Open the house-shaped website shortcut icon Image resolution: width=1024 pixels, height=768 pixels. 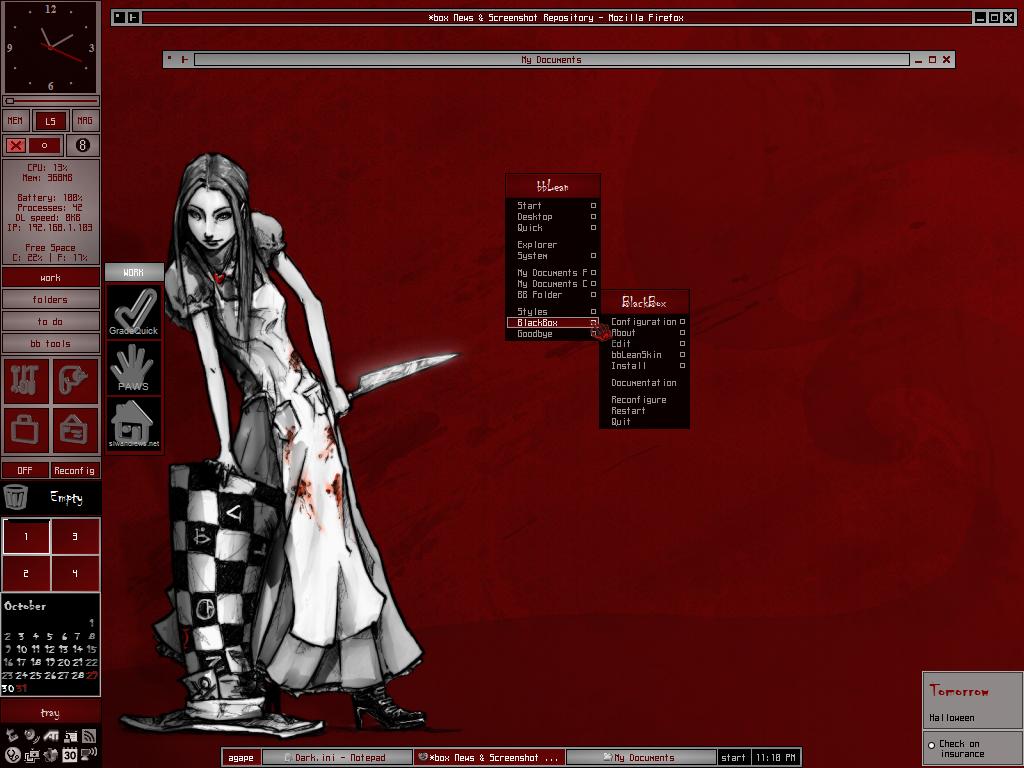(x=134, y=424)
